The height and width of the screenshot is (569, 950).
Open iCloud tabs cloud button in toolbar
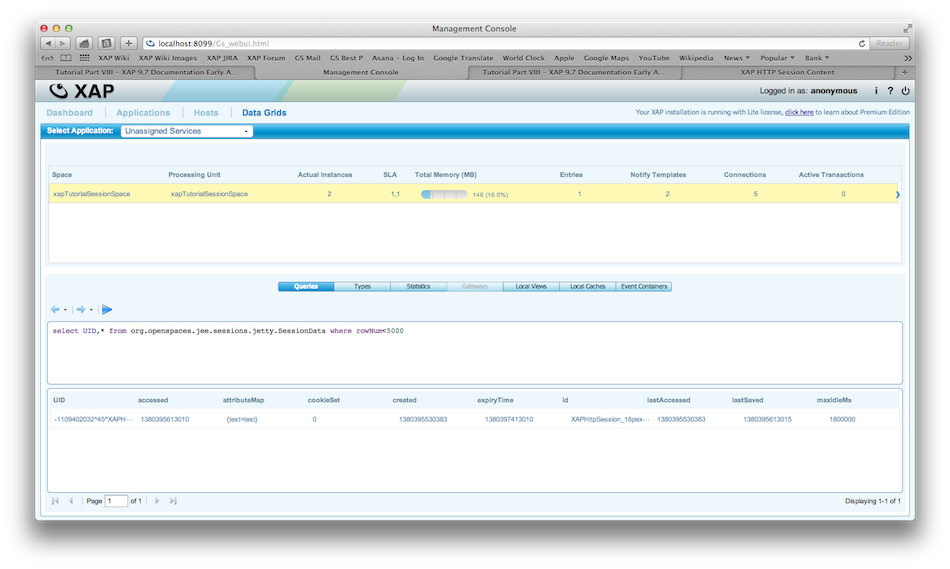click(x=84, y=43)
